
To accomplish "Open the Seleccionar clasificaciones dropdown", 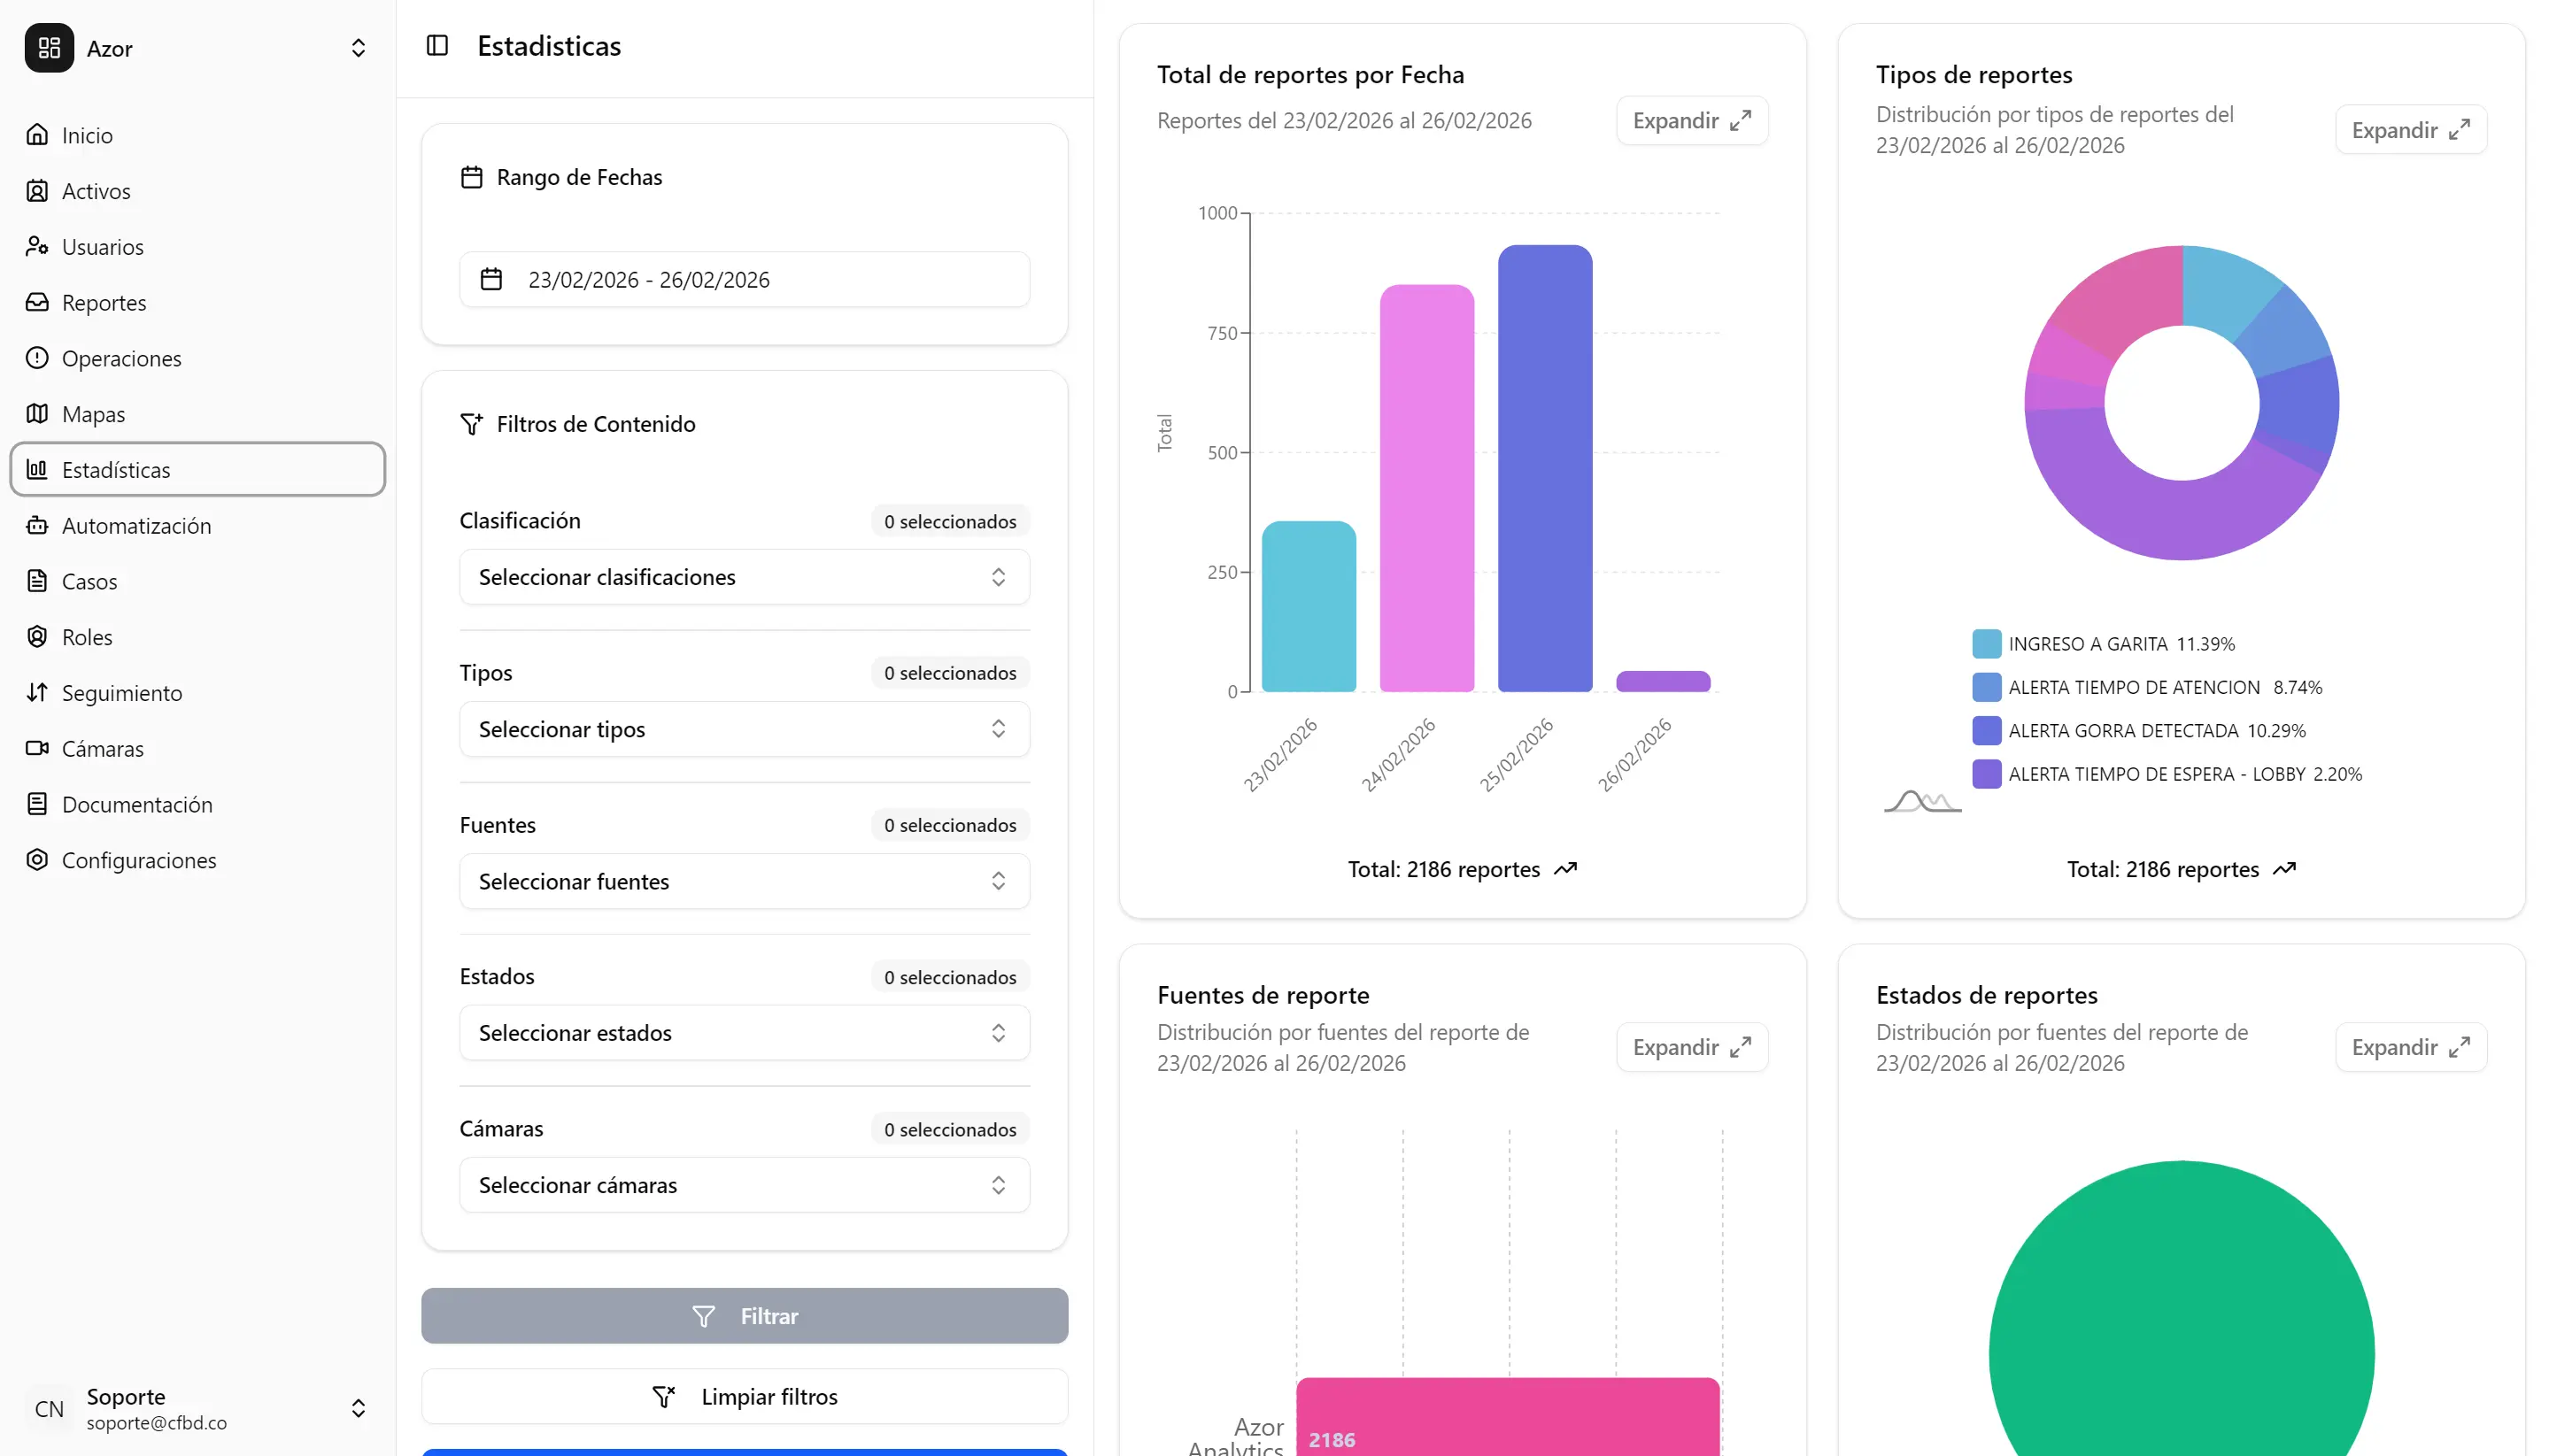I will click(x=744, y=577).
